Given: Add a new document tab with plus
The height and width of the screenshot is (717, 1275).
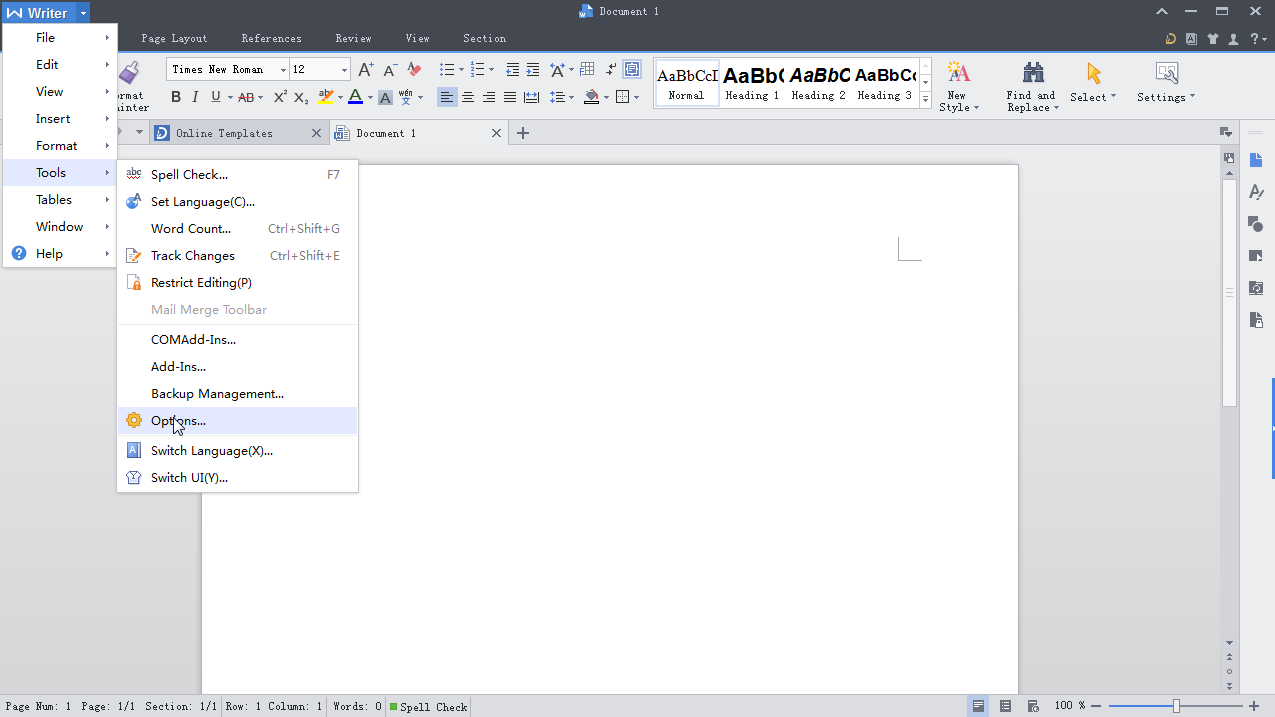Looking at the screenshot, I should (522, 133).
